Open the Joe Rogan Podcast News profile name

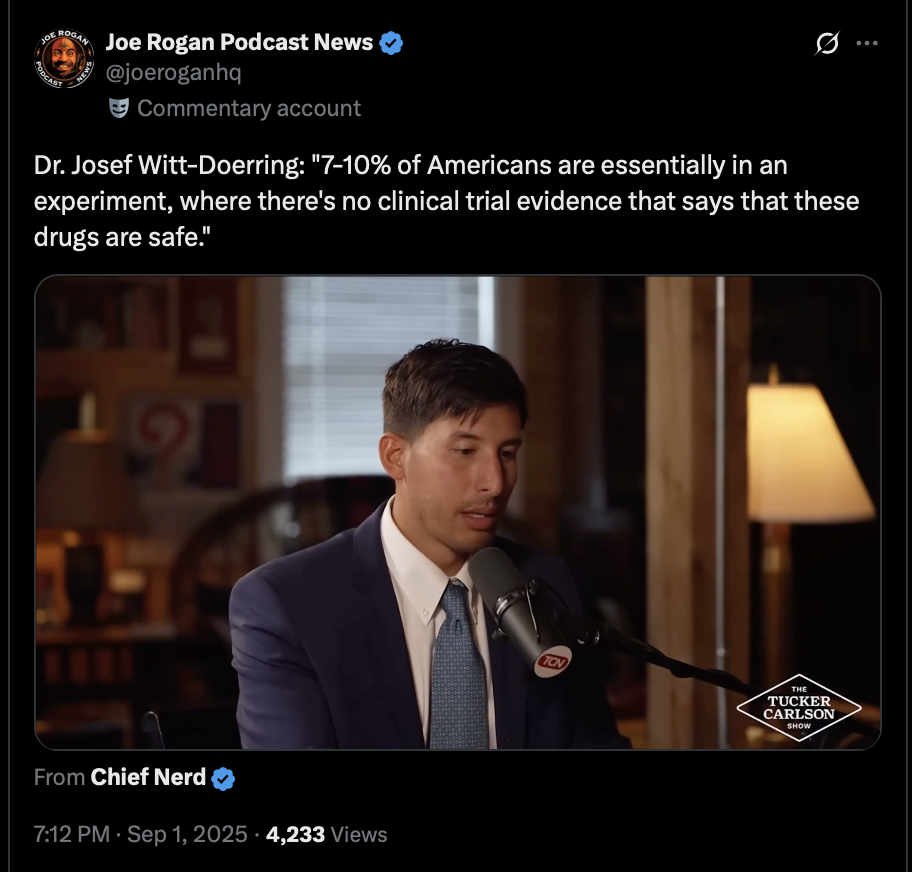(x=239, y=42)
